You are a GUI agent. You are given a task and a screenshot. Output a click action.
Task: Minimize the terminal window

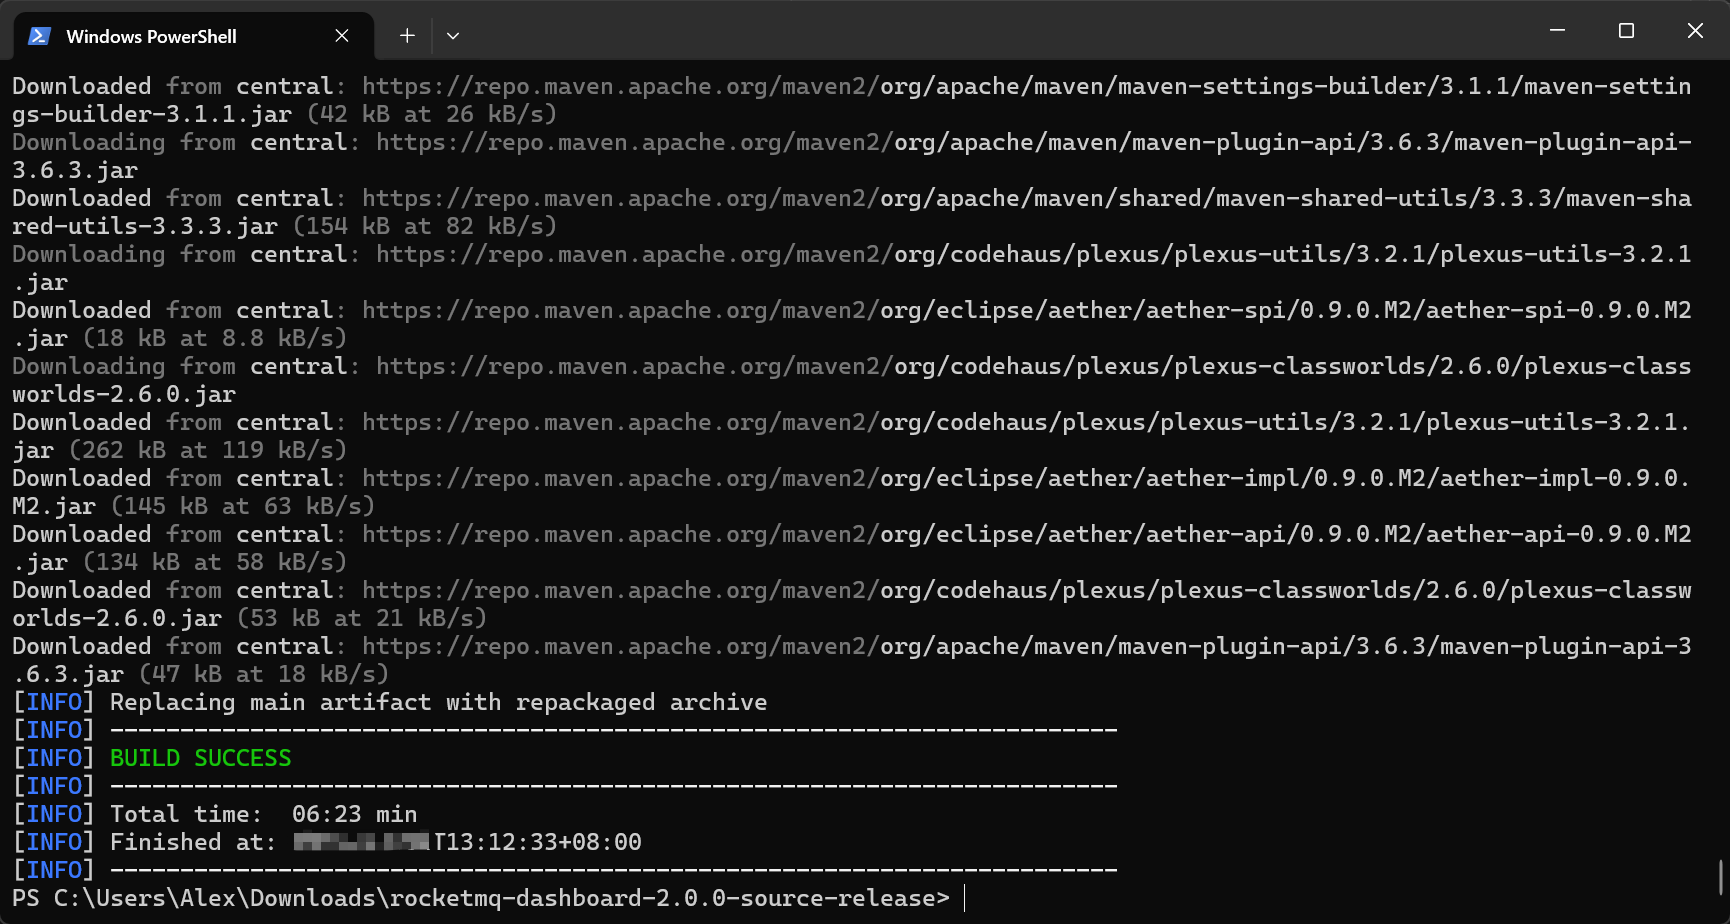click(x=1557, y=31)
